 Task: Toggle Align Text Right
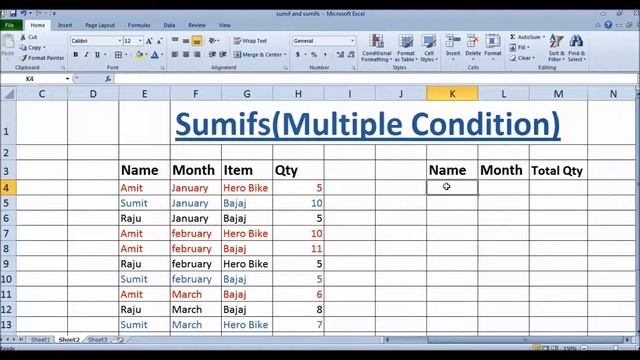tap(197, 55)
